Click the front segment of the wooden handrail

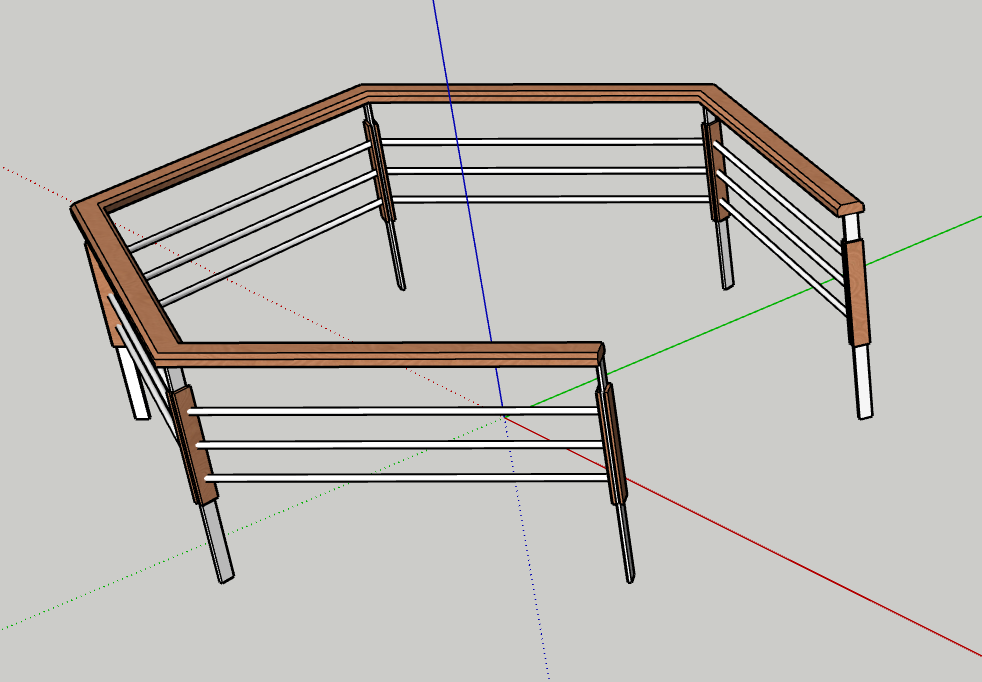[x=380, y=354]
